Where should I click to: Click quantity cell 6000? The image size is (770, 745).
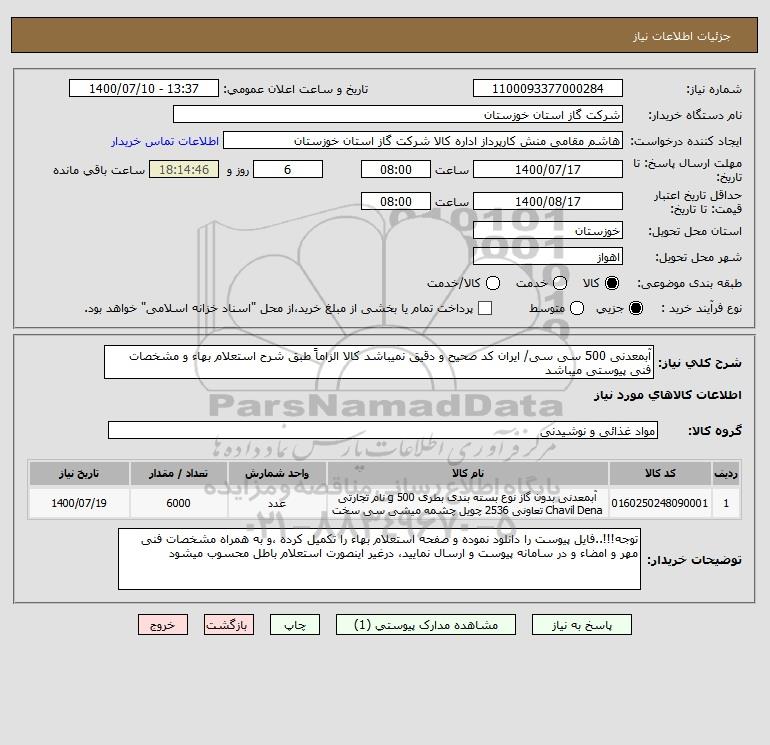[178, 503]
